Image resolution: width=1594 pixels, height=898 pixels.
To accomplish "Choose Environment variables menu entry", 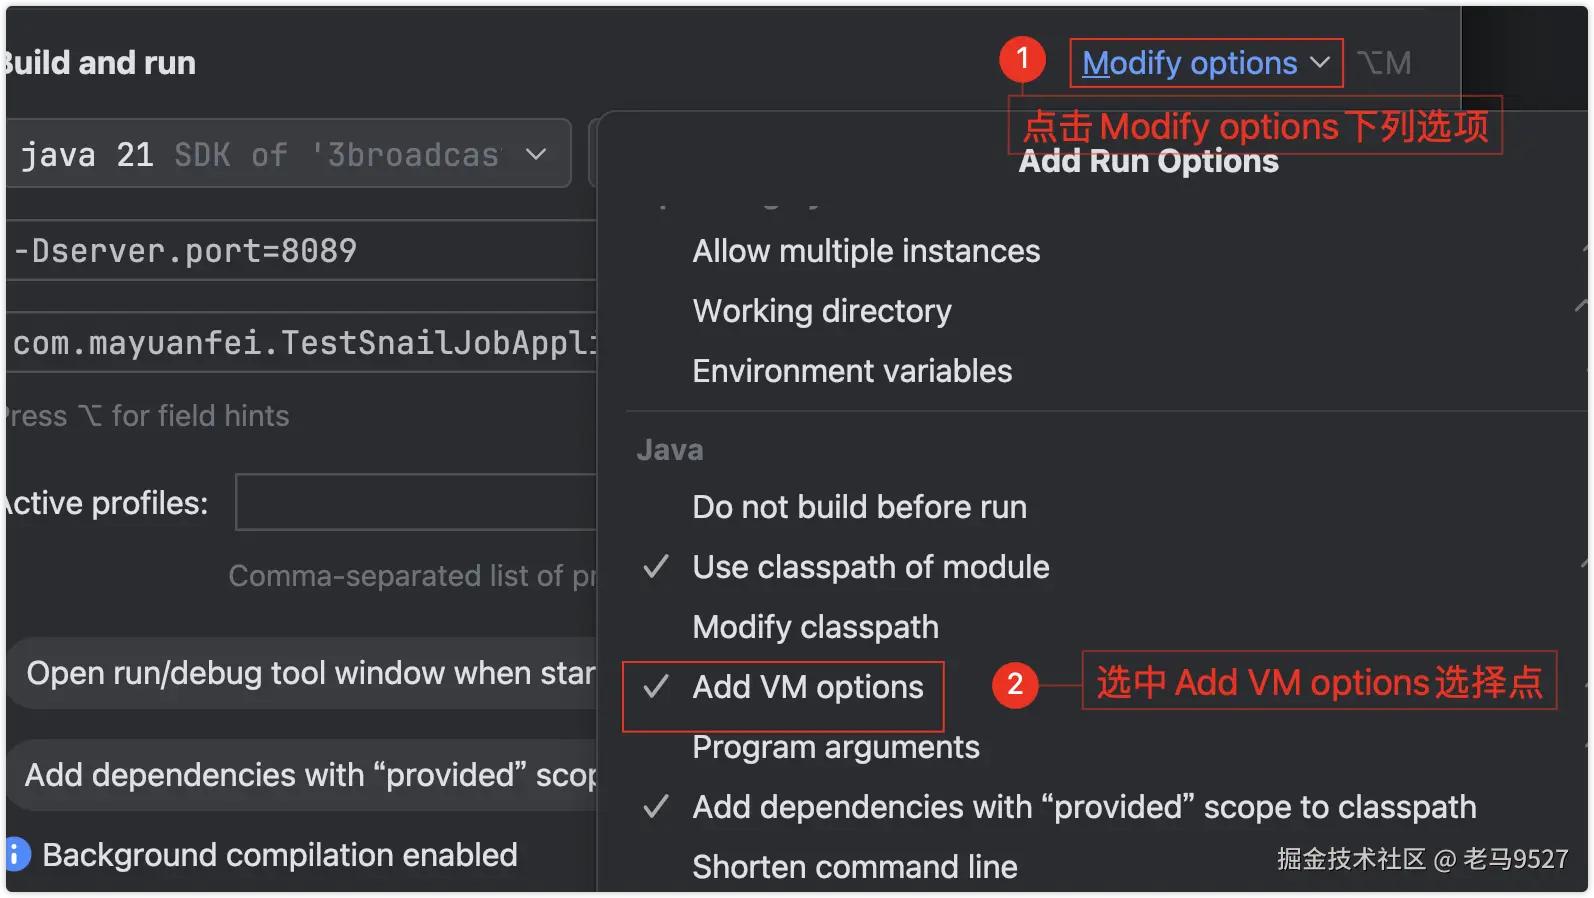I will pos(852,371).
